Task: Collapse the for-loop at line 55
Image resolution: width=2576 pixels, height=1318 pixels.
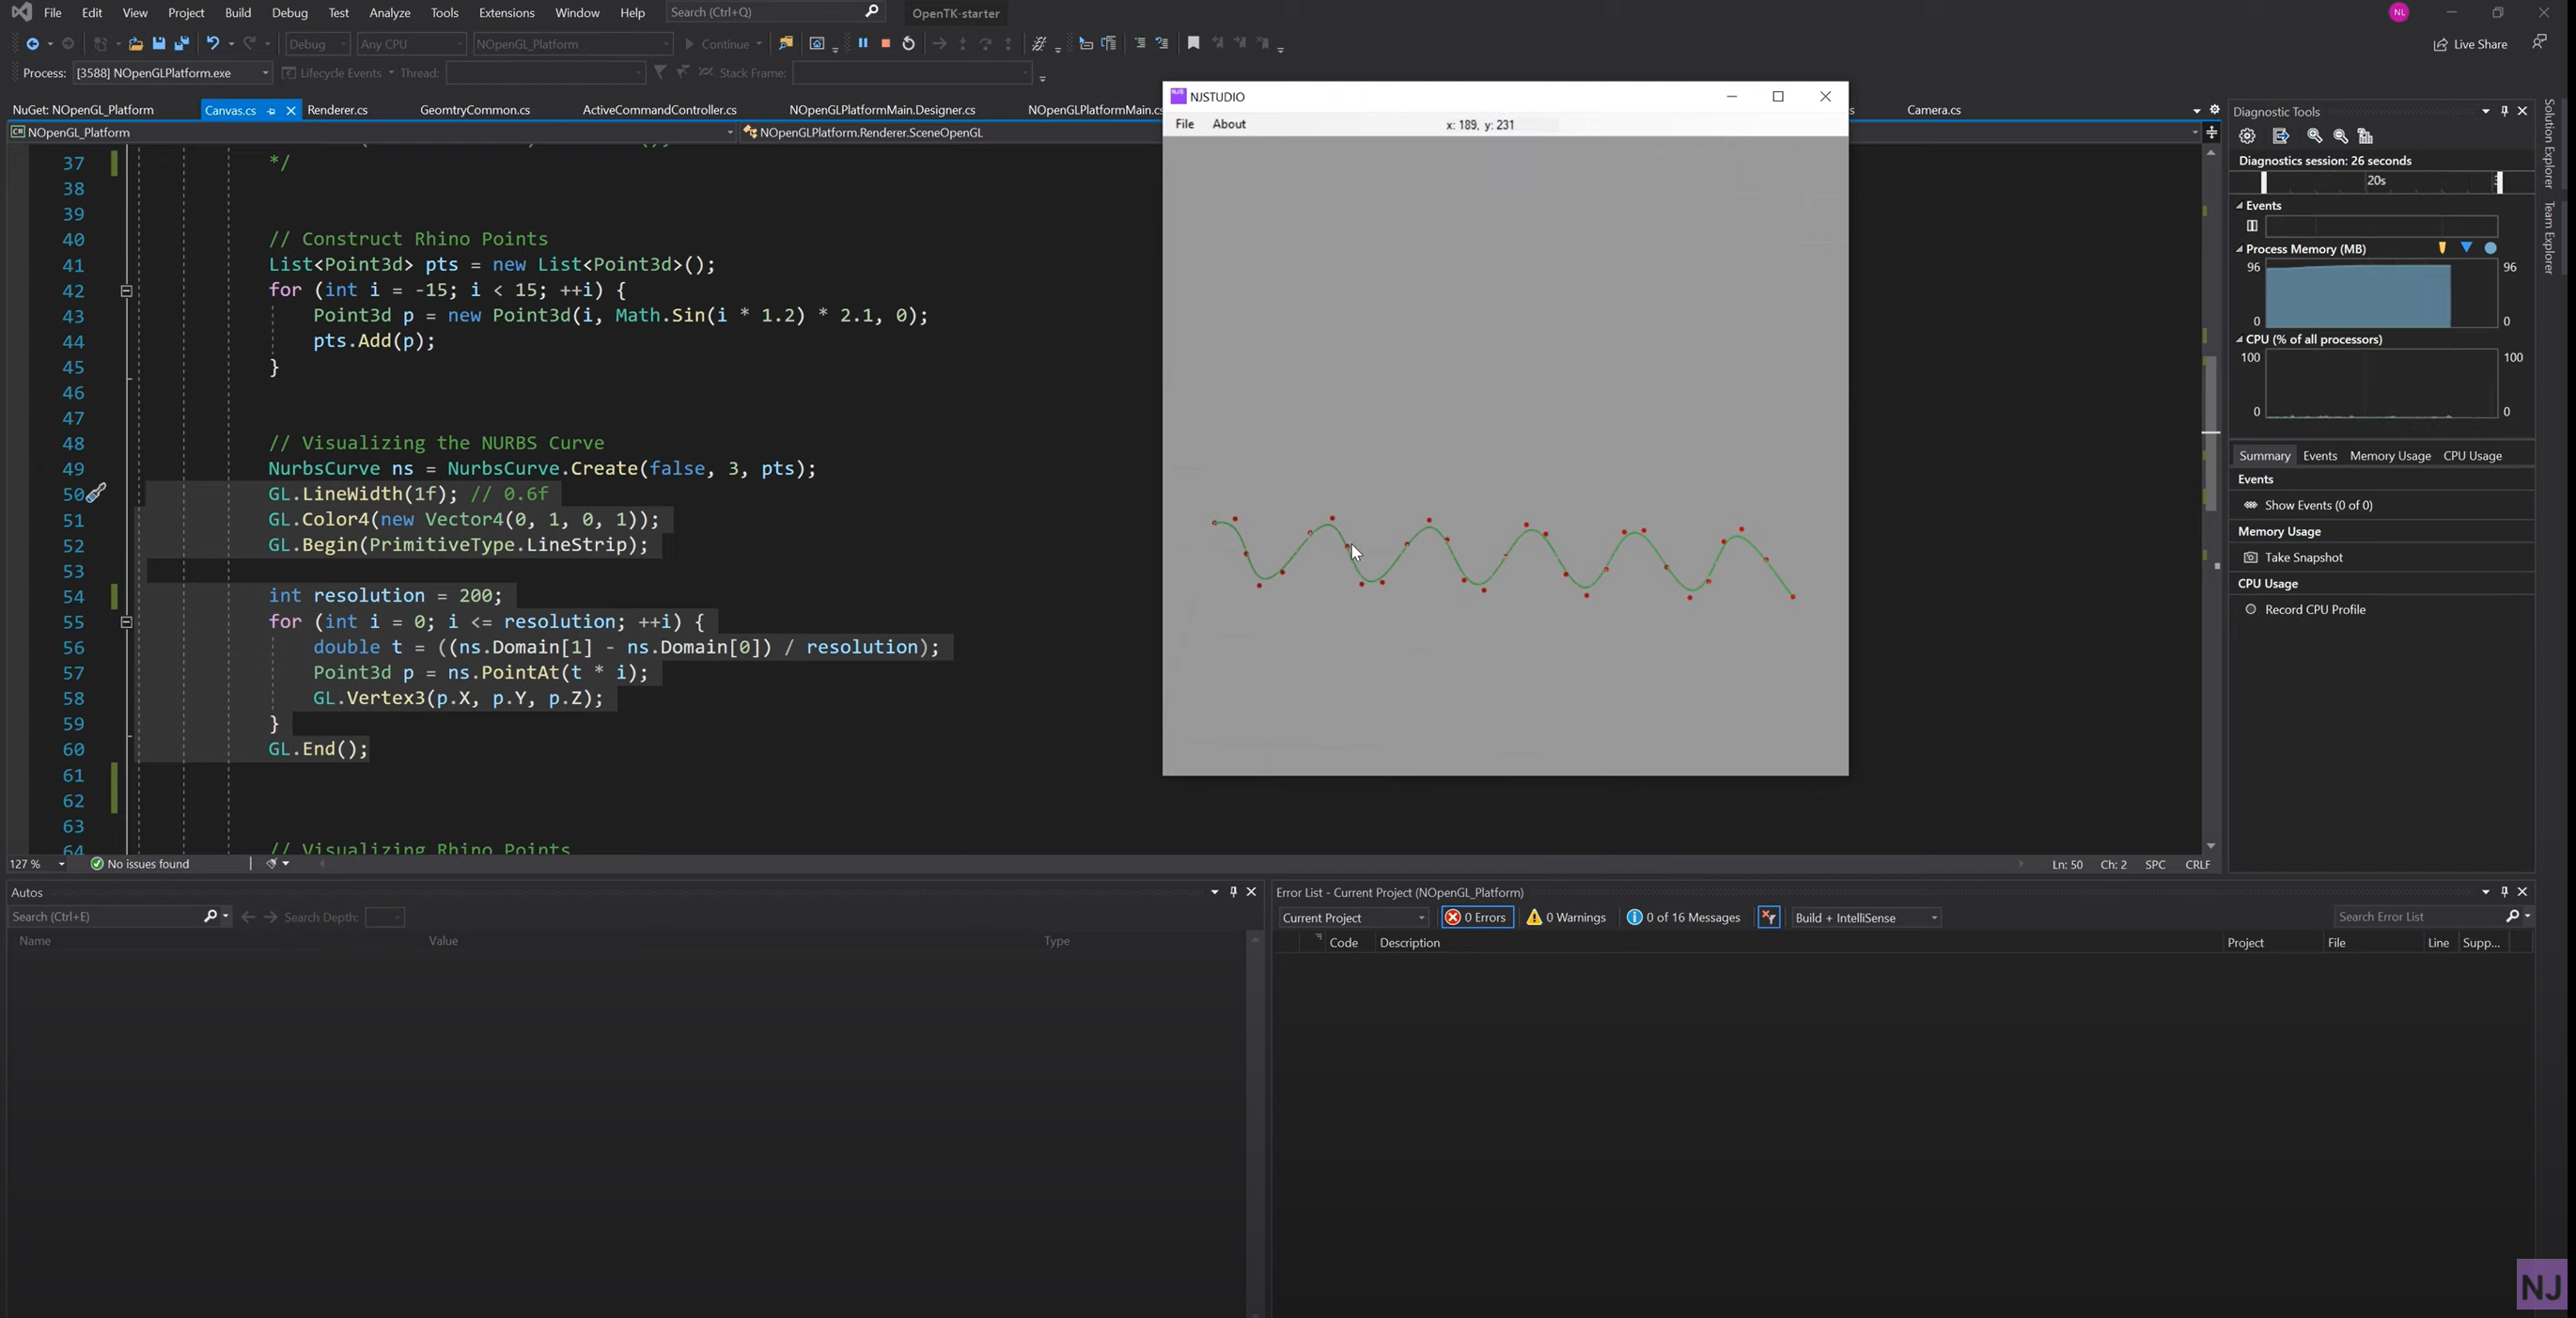Action: (126, 621)
